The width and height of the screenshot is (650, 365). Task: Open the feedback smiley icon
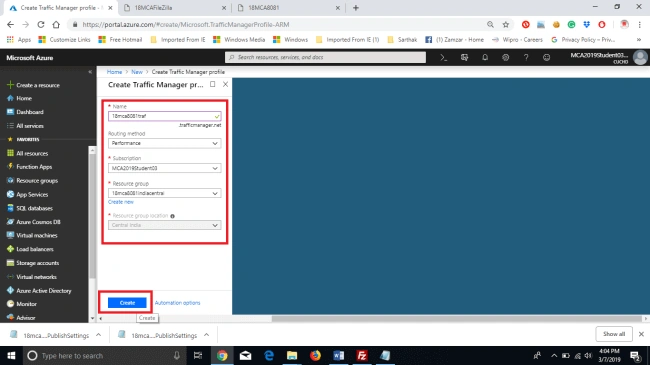click(x=546, y=58)
